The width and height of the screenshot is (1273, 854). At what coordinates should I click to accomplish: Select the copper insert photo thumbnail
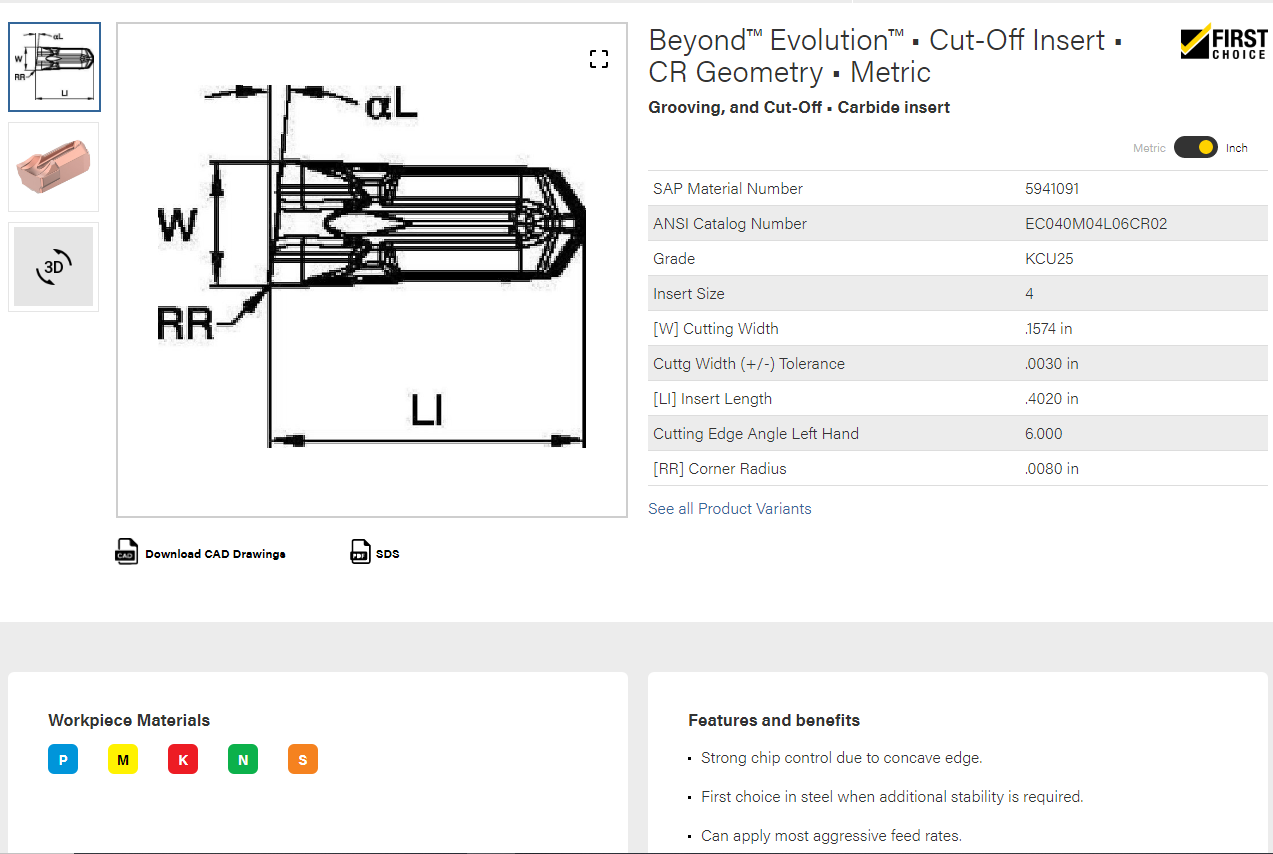(x=54, y=167)
